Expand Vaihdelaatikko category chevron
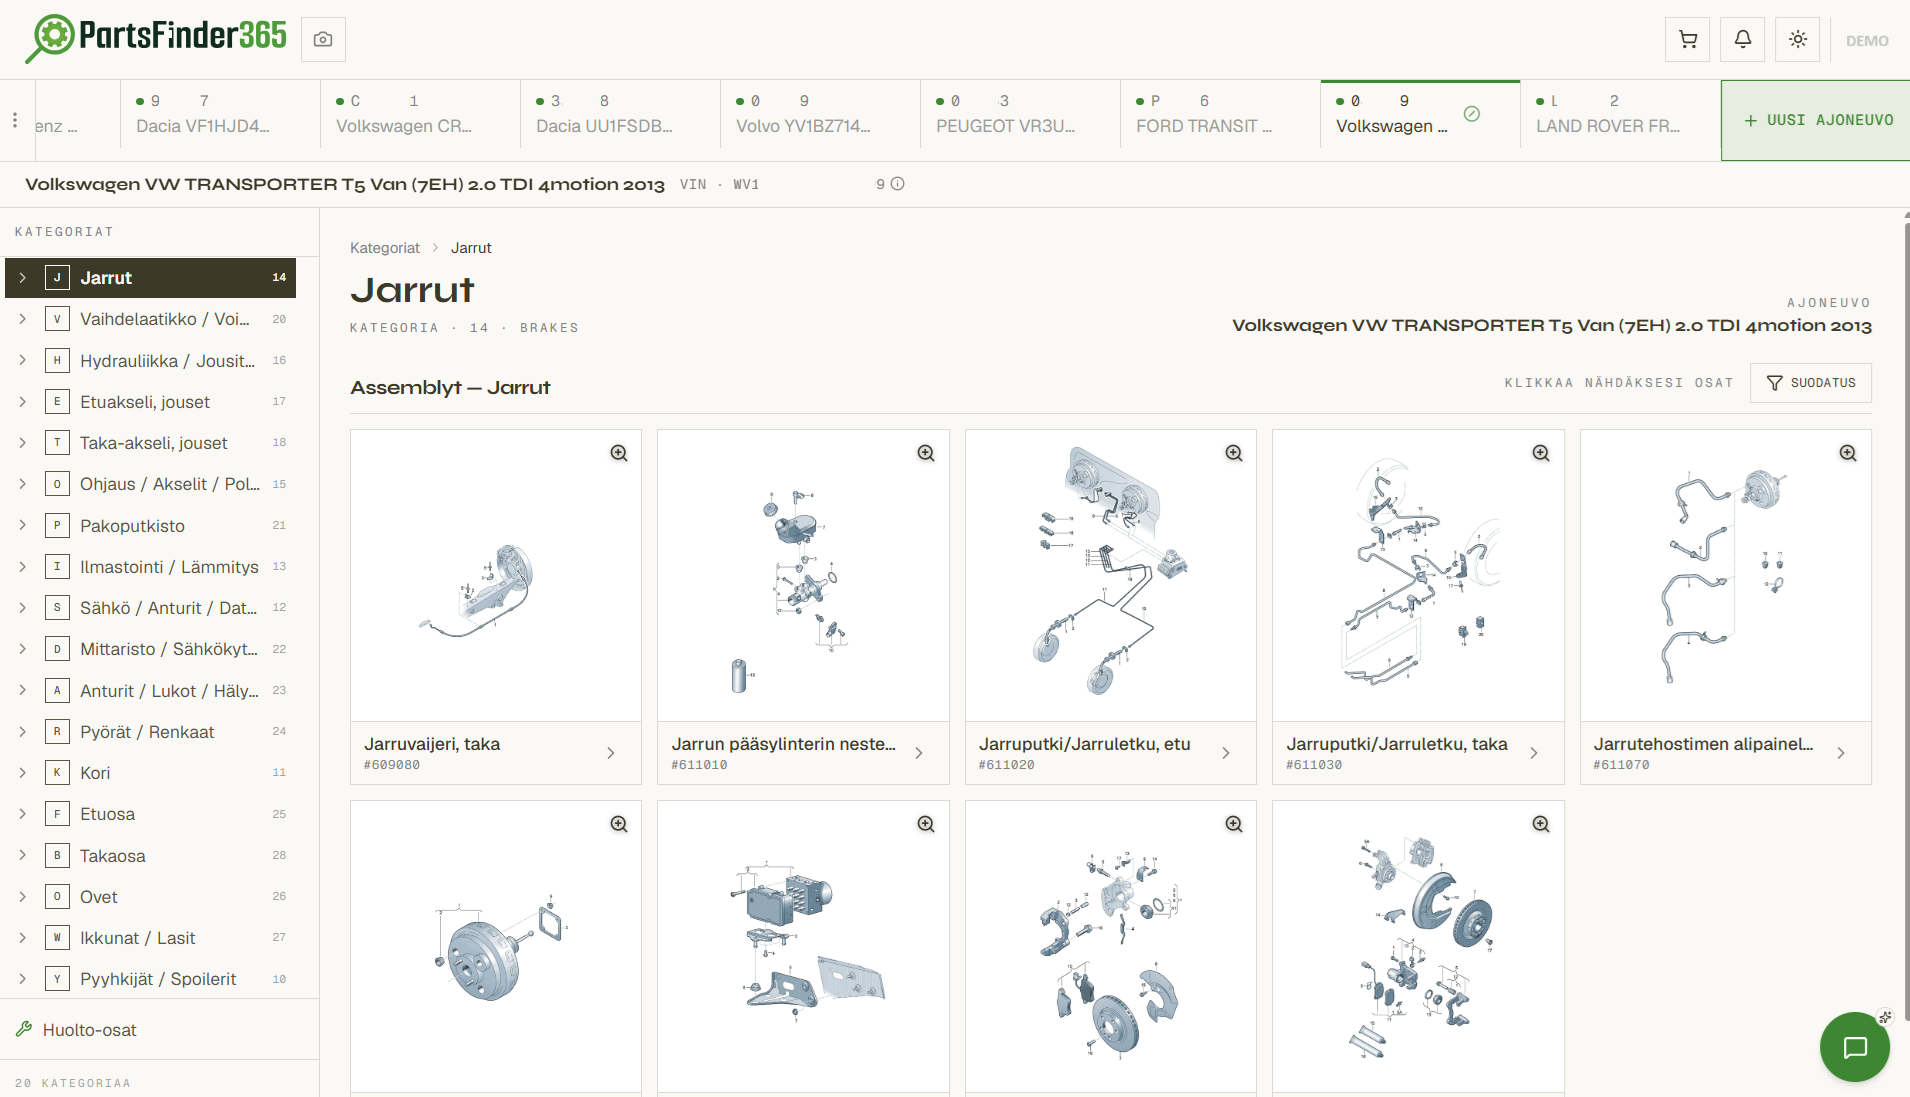This screenshot has height=1097, width=1910. [22, 319]
